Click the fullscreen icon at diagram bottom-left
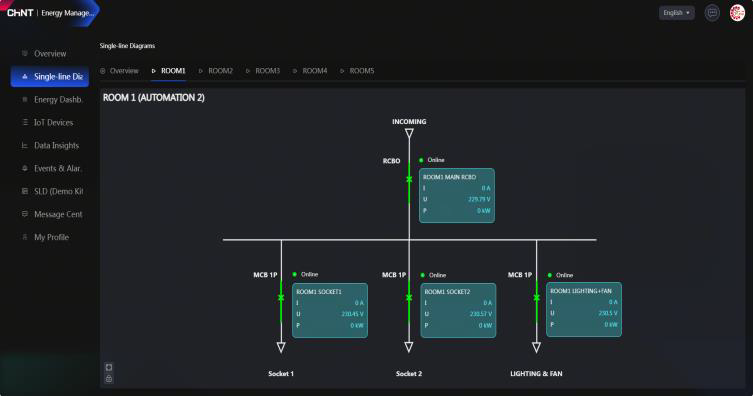Screen dimensions: 753x396 pyautogui.click(x=109, y=367)
